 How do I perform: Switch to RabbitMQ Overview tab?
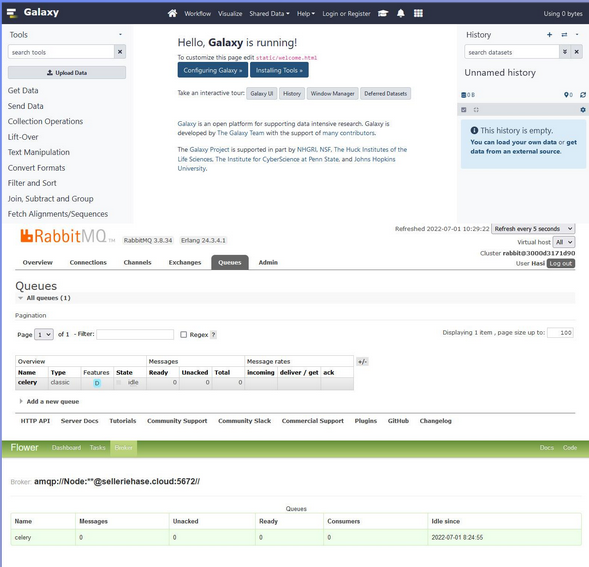click(38, 262)
